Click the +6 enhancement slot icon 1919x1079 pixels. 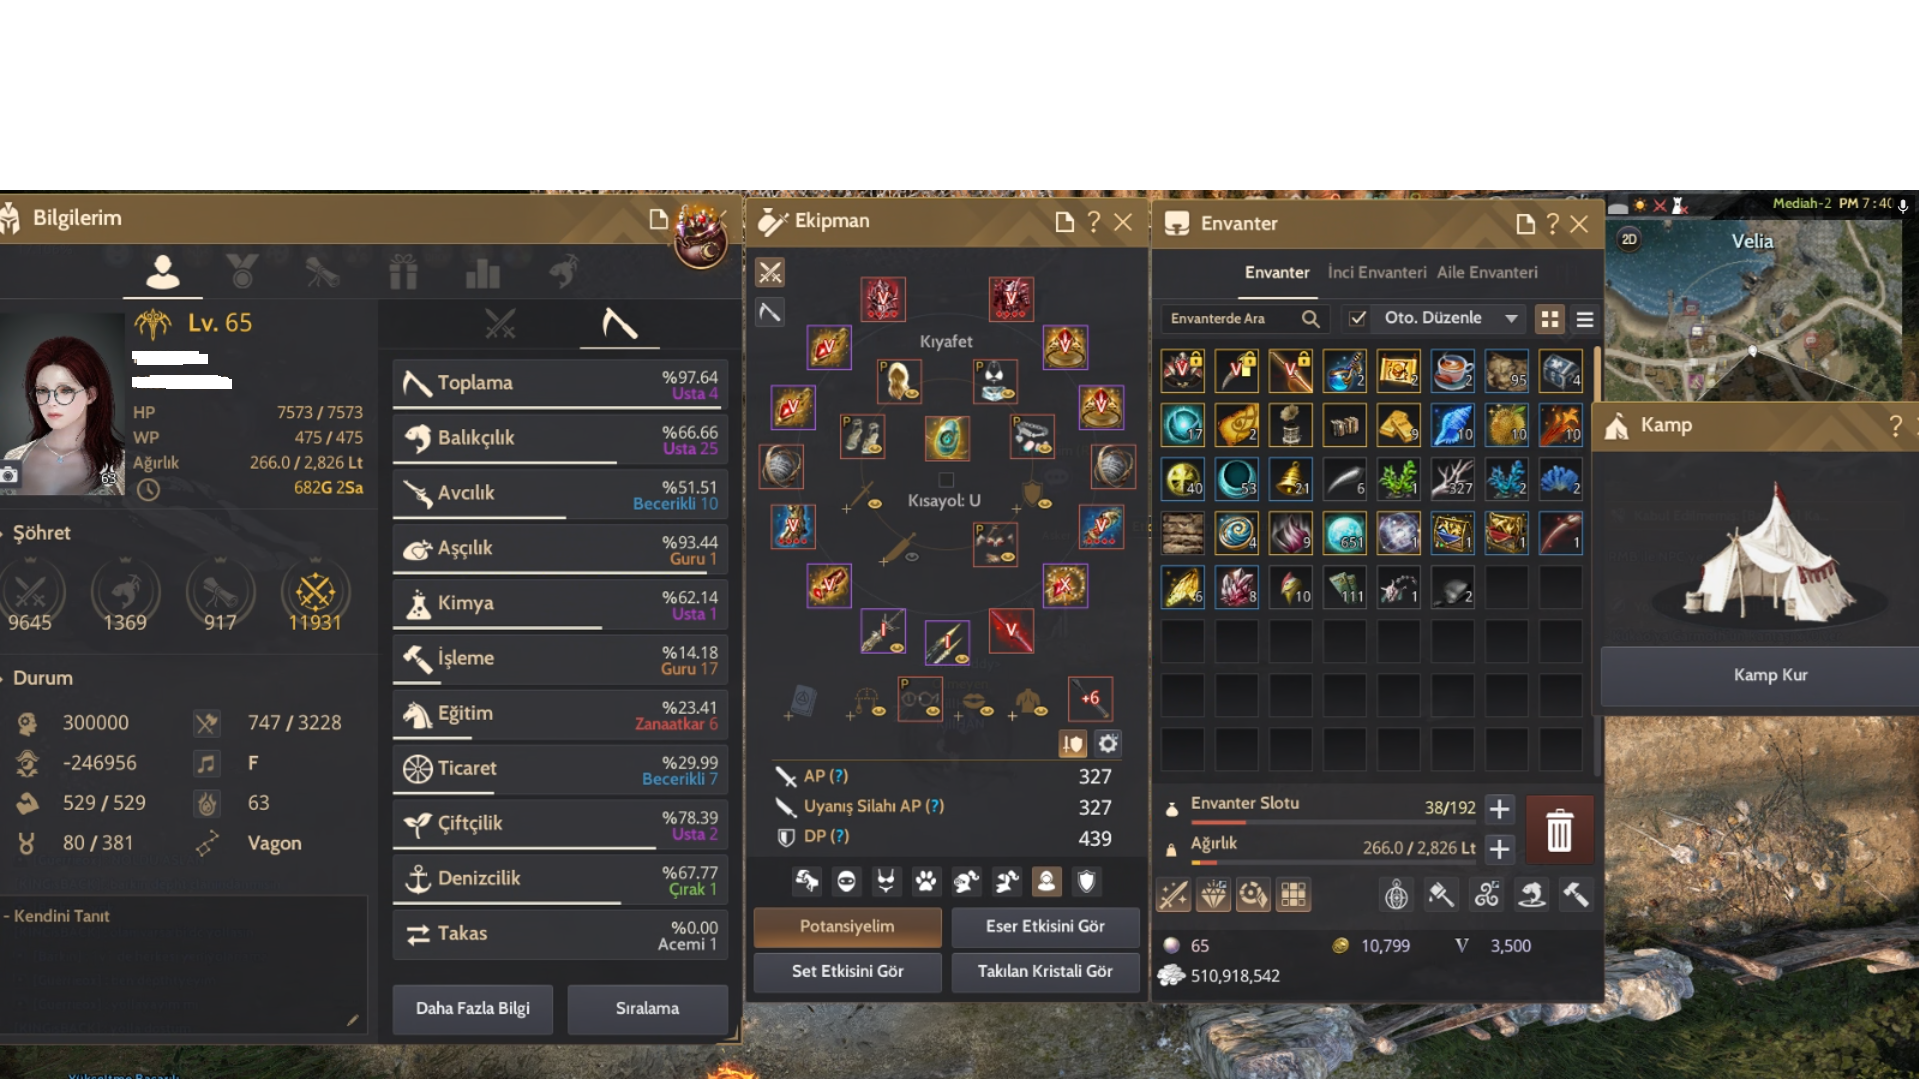click(x=1090, y=699)
